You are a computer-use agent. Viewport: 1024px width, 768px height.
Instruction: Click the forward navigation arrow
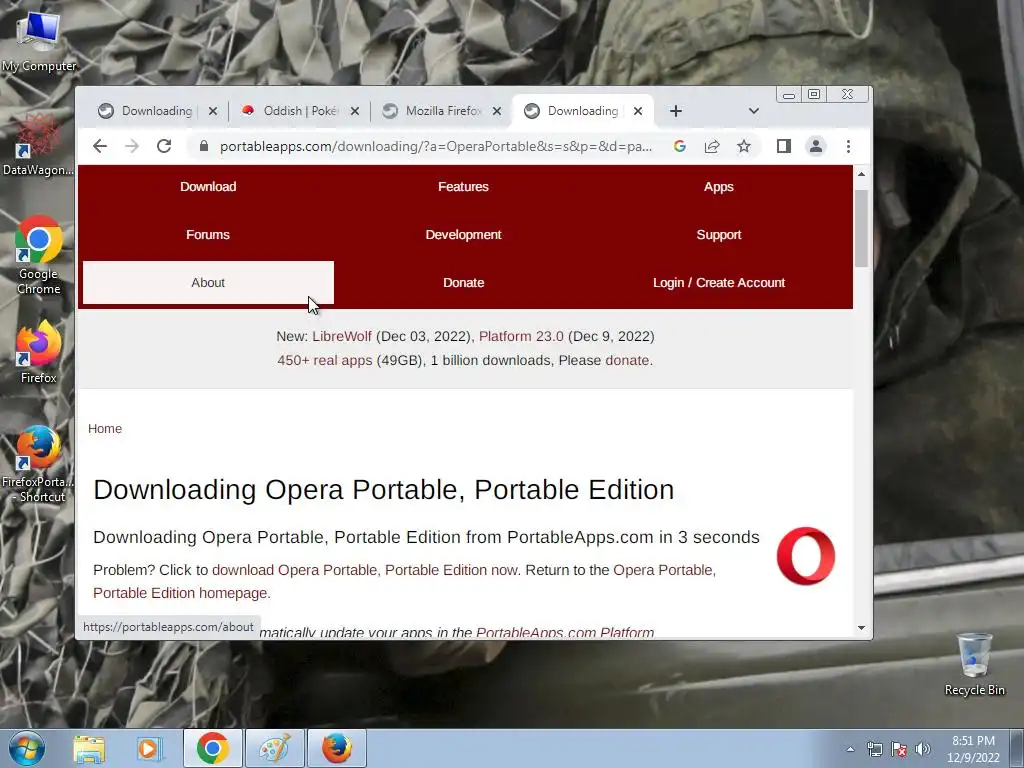[x=132, y=146]
